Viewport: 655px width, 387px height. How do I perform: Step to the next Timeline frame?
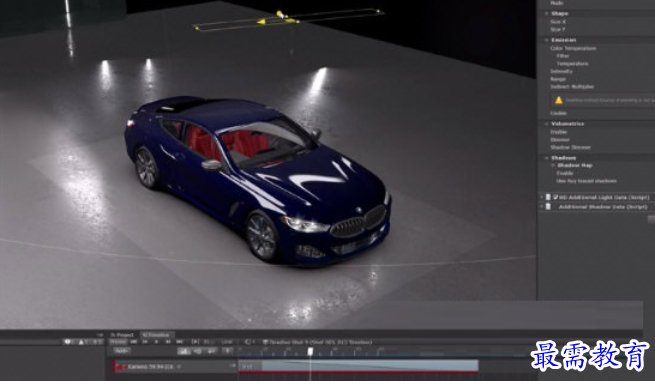click(168, 342)
